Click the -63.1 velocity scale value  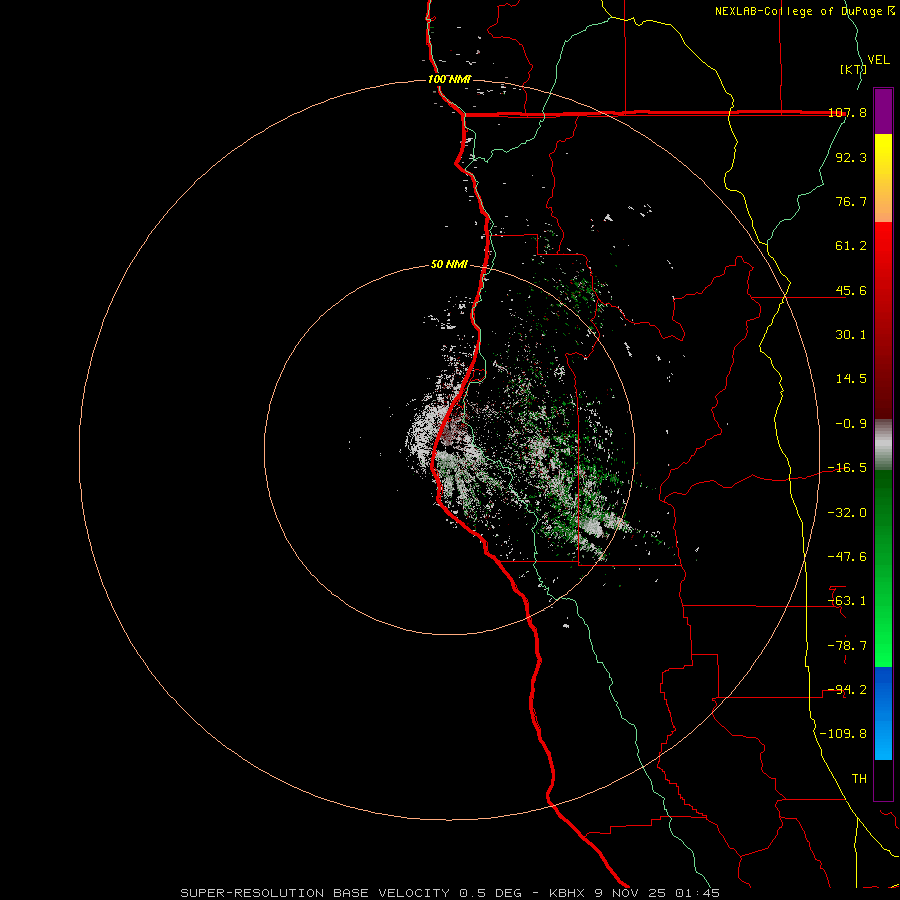pyautogui.click(x=847, y=601)
